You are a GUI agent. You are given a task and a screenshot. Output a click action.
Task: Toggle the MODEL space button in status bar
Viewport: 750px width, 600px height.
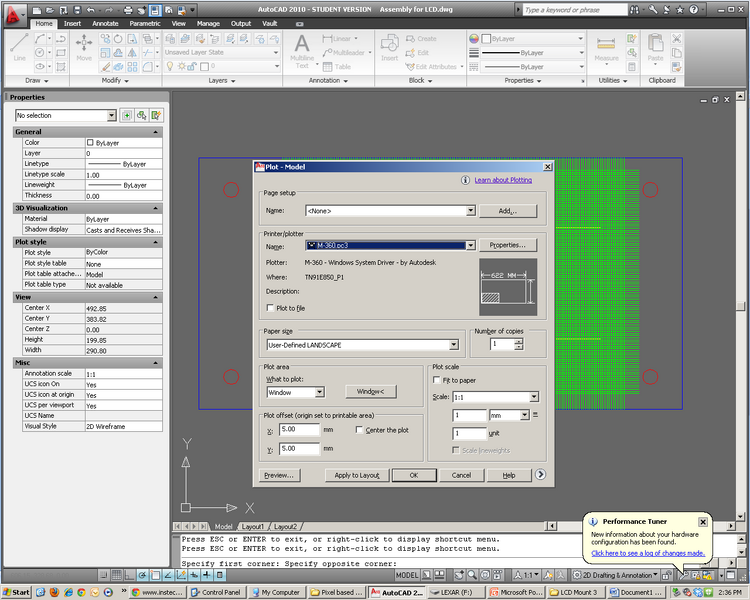[407, 575]
